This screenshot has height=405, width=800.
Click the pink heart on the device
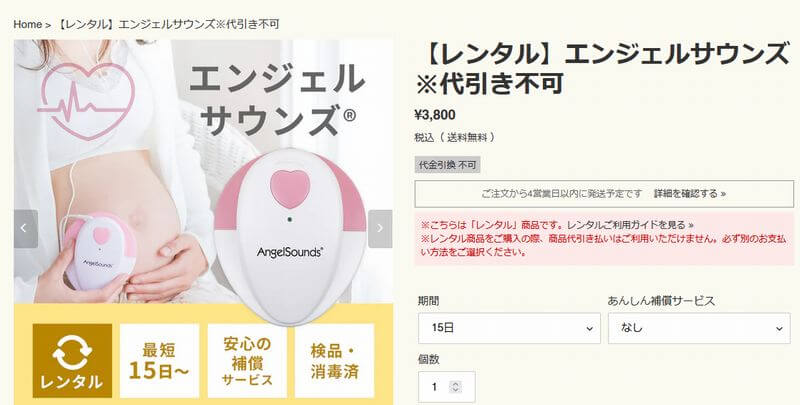(x=290, y=189)
